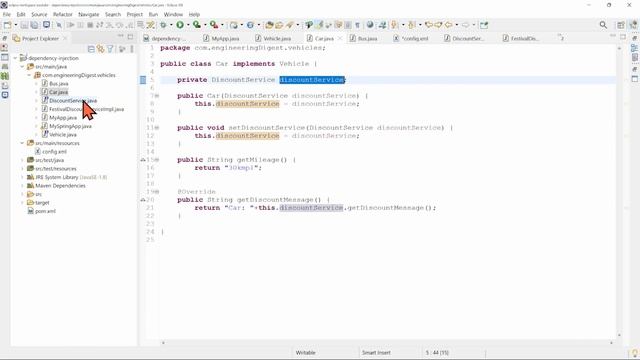640x360 pixels.
Task: Click the Previous Annotation icon
Action: (x=411, y=25)
